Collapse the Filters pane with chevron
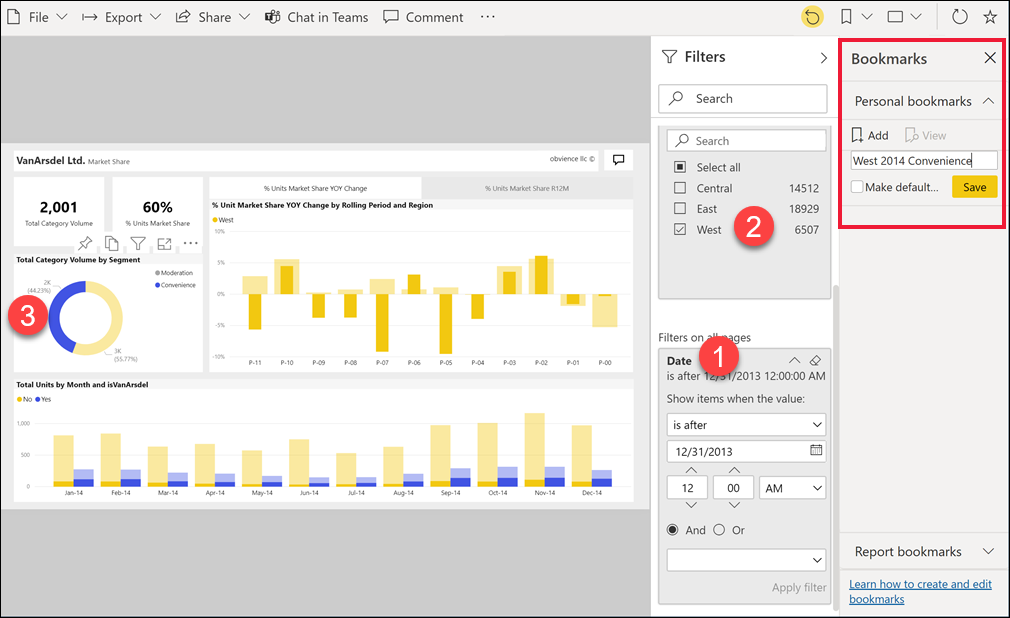 [x=823, y=58]
